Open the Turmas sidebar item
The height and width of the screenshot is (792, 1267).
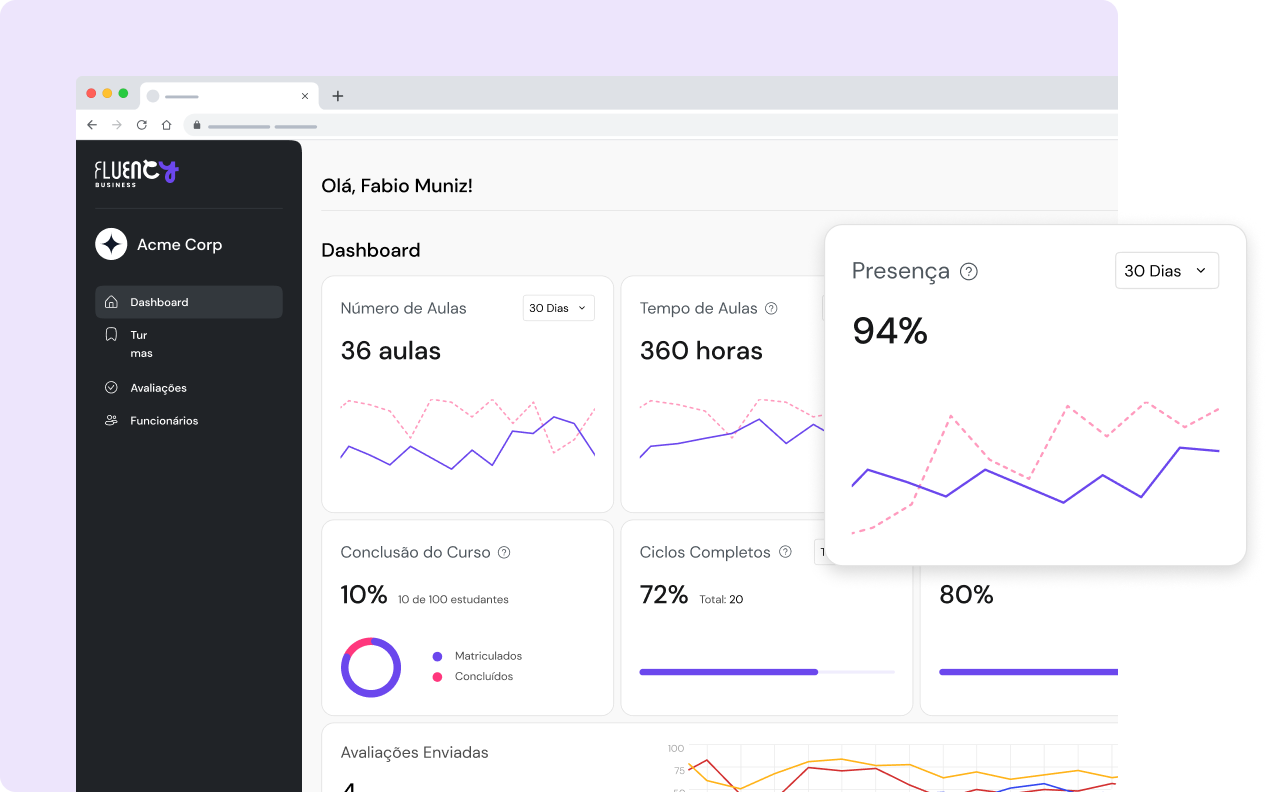pos(189,344)
